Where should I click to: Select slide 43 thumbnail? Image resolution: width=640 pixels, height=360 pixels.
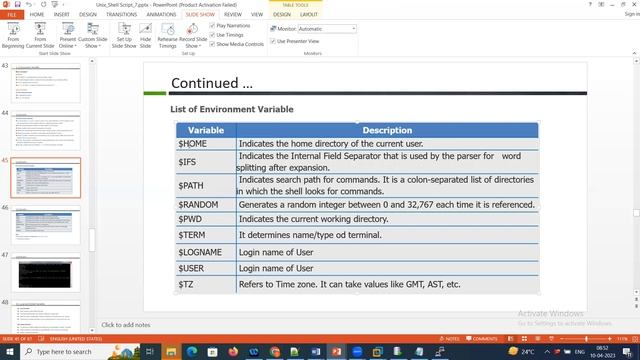pyautogui.click(x=46, y=83)
